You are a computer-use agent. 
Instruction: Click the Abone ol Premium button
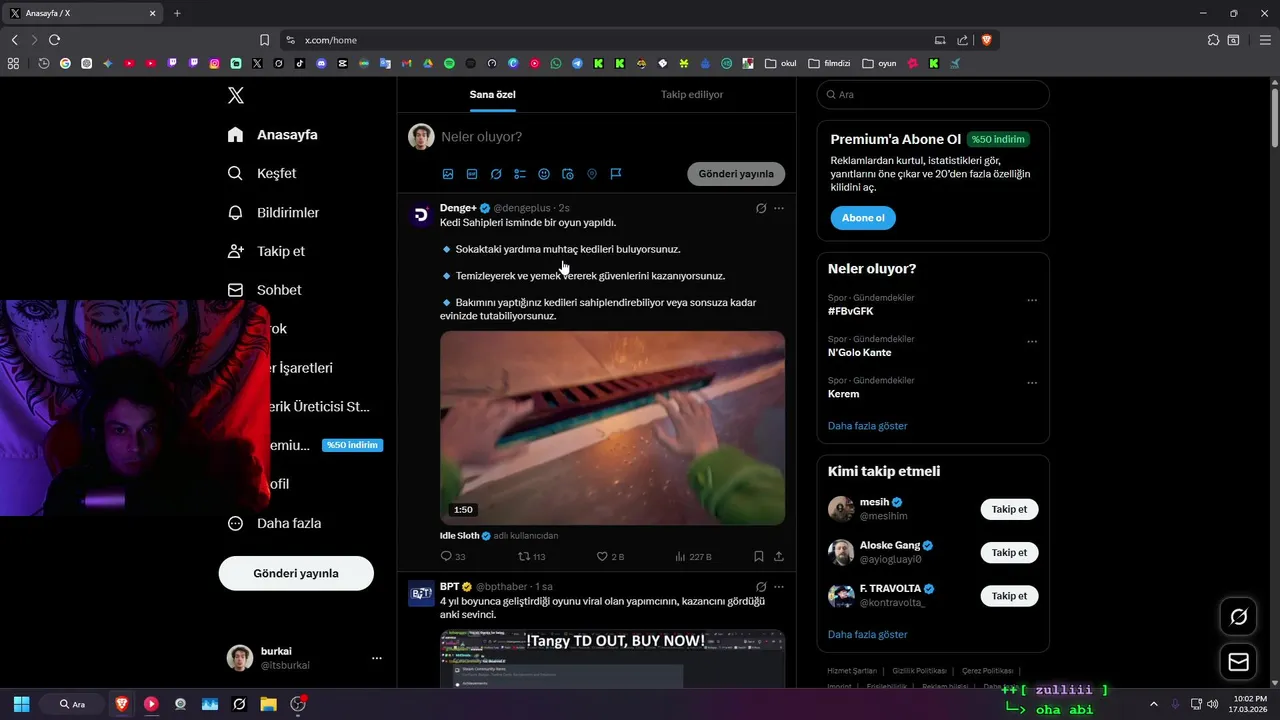(863, 218)
